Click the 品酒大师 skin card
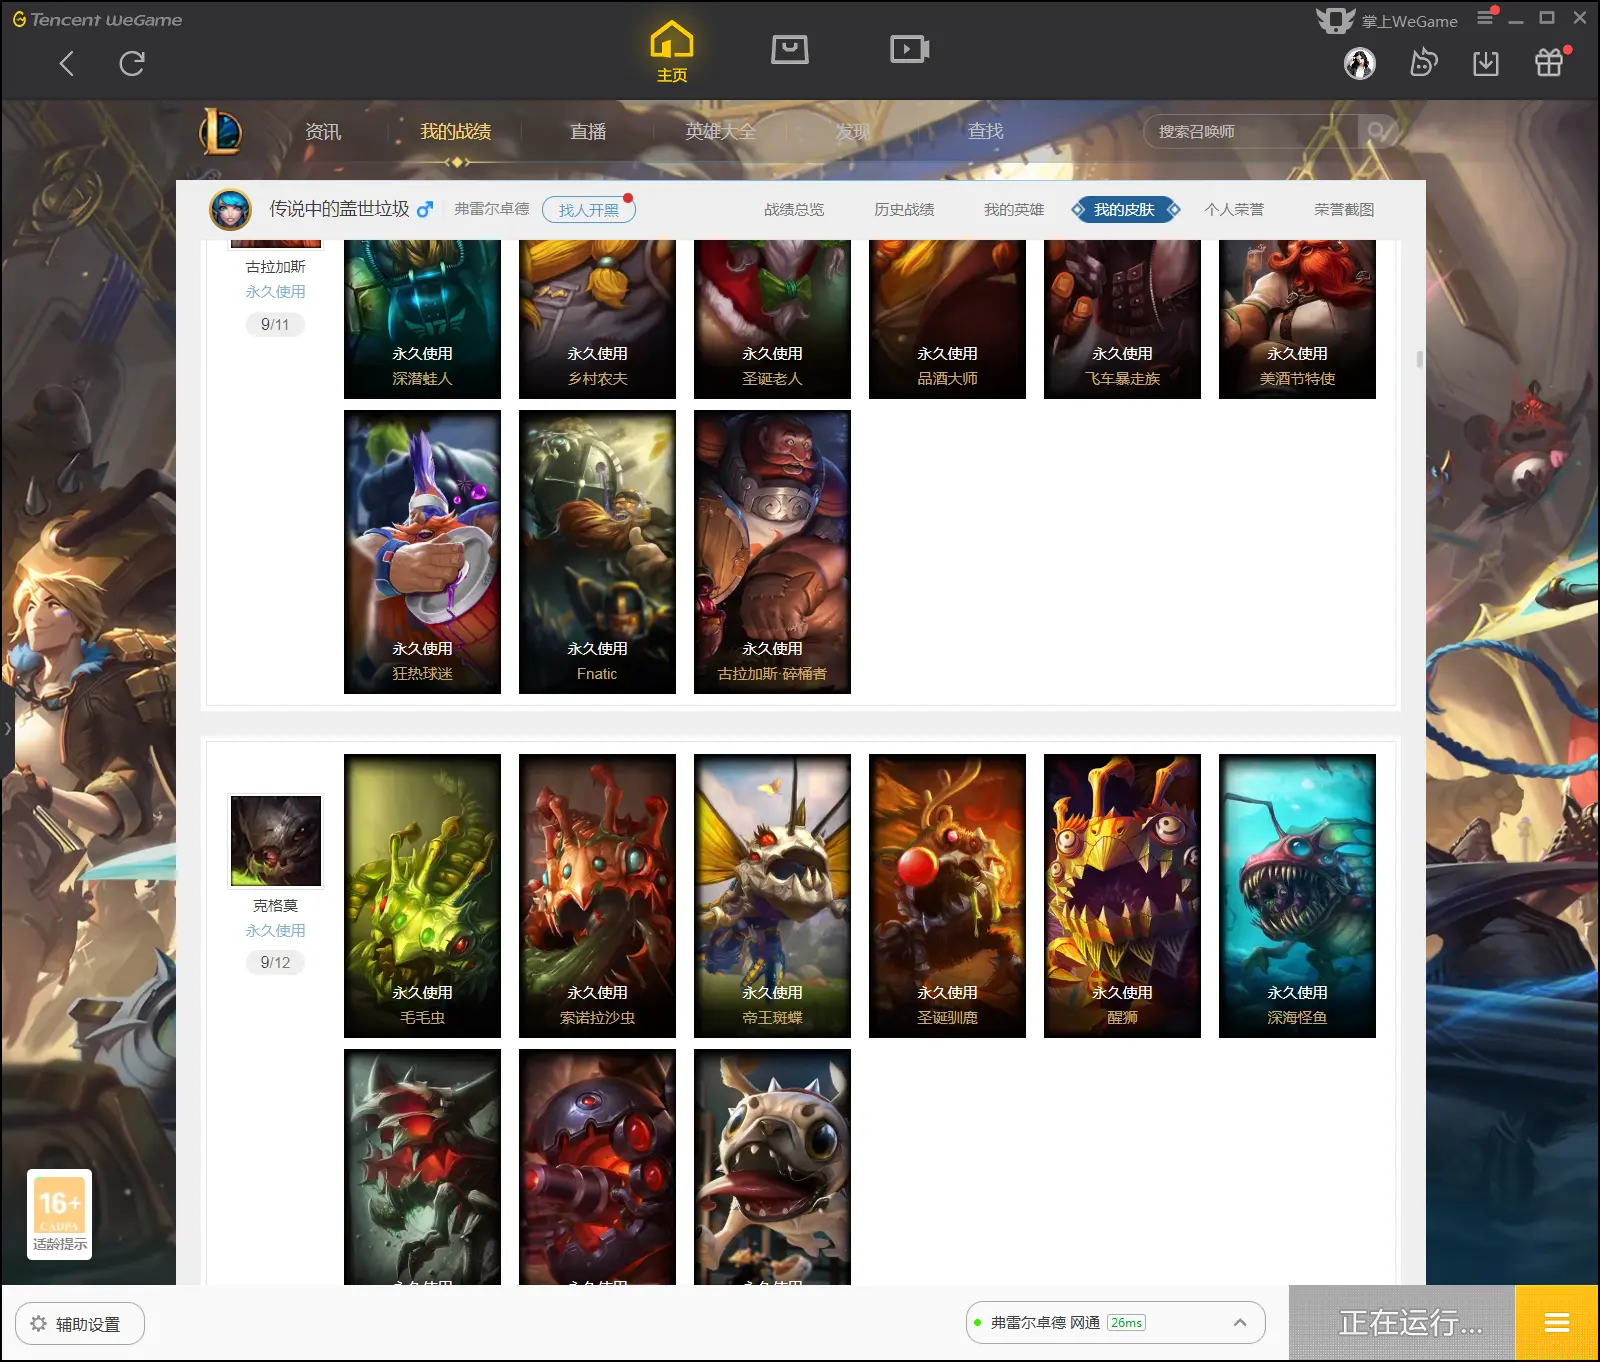The image size is (1600, 1362). click(x=947, y=319)
